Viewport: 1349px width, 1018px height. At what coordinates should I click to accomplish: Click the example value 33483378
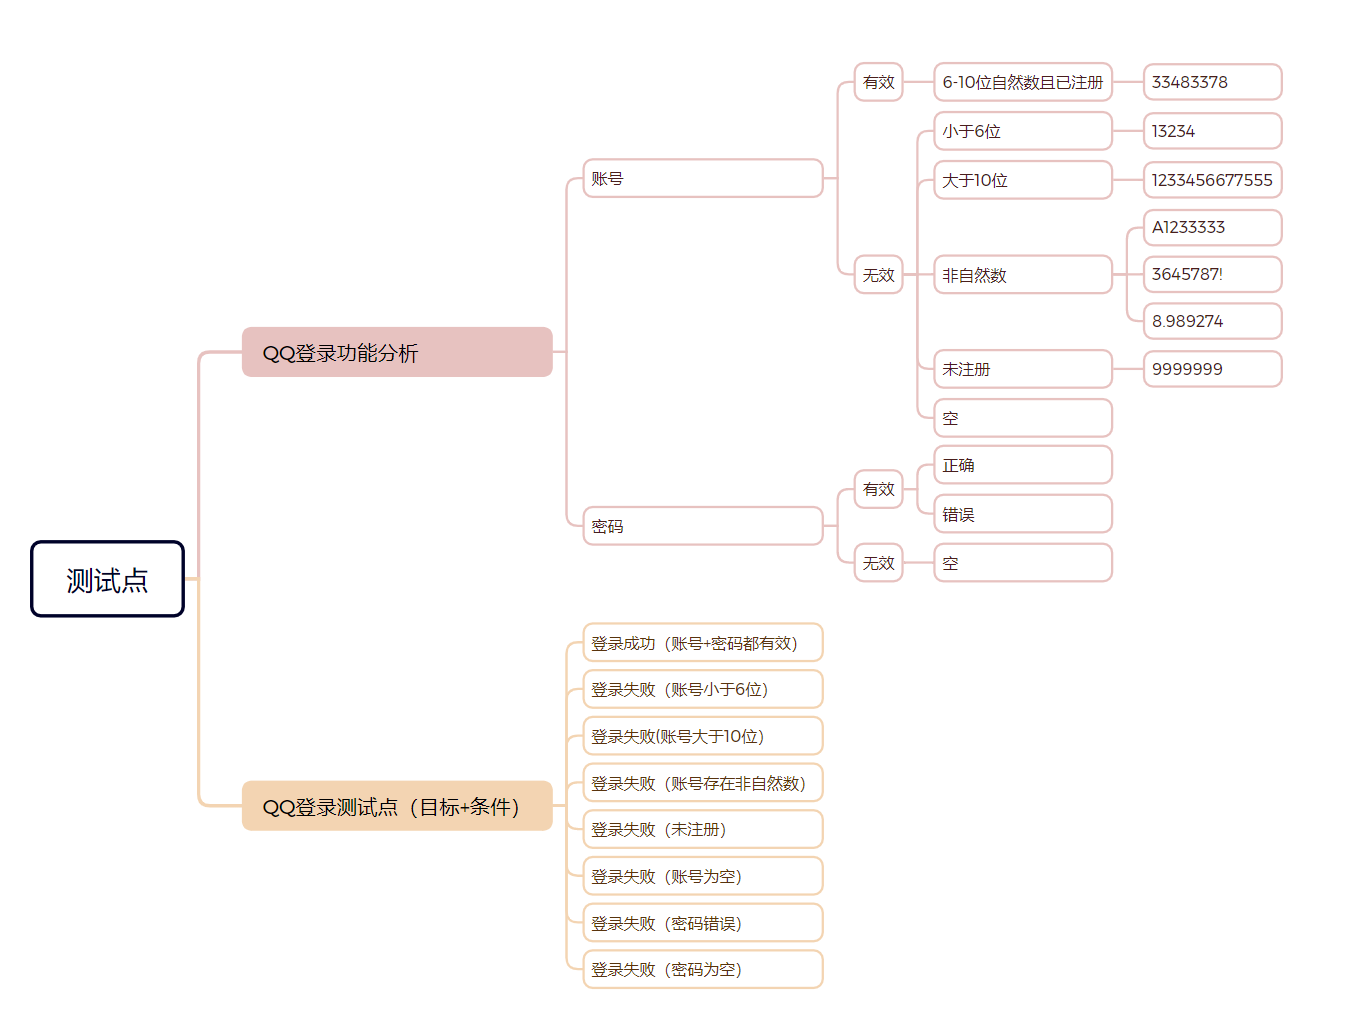(x=1213, y=82)
